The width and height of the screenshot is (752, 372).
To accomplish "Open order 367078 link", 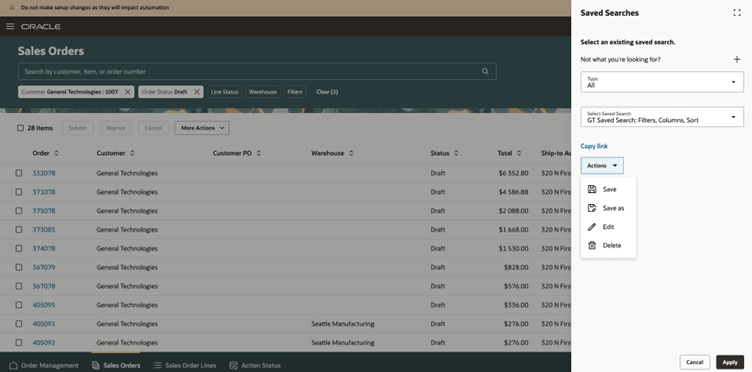I will [x=44, y=286].
